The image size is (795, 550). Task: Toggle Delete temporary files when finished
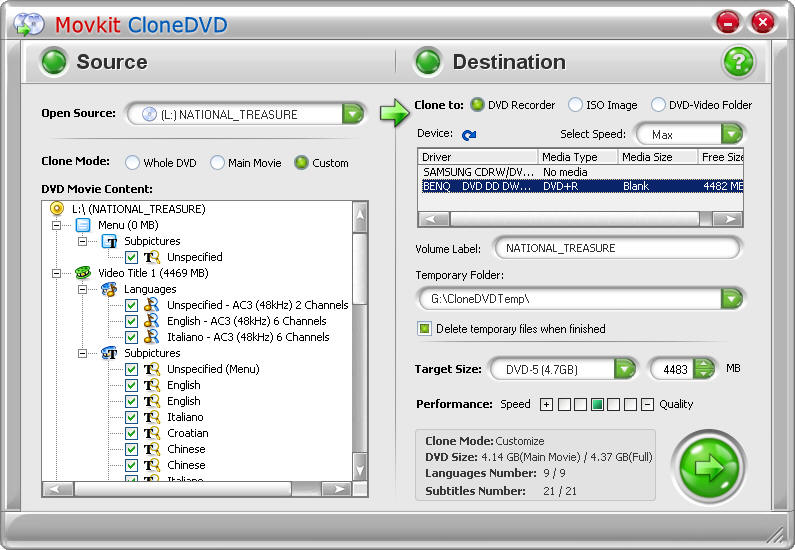(x=424, y=328)
